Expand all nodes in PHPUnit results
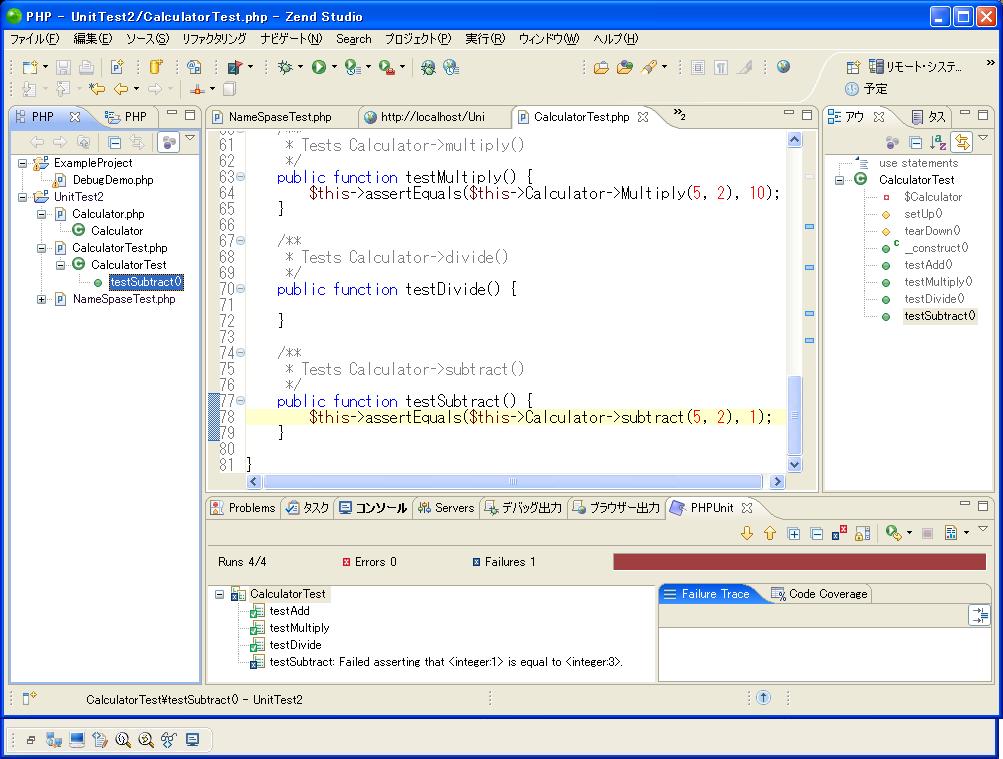Viewport: 1003px width, 759px height. pyautogui.click(x=793, y=534)
